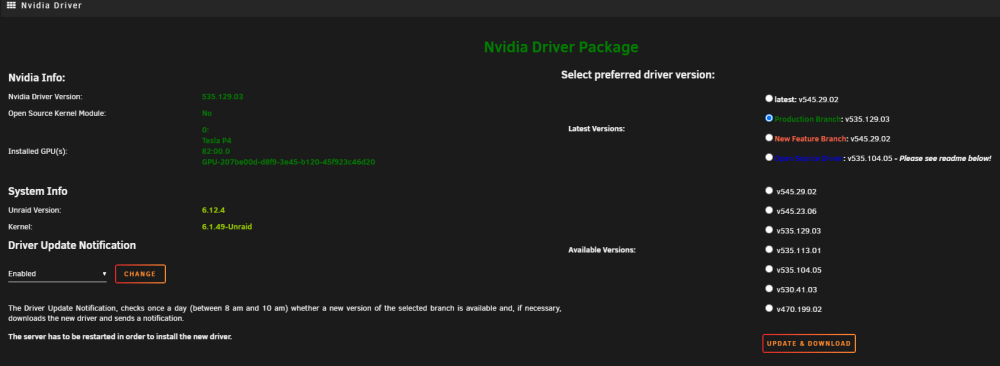
Task: Click the 'Installed GPU(s):' label
Action: pyautogui.click(x=38, y=152)
